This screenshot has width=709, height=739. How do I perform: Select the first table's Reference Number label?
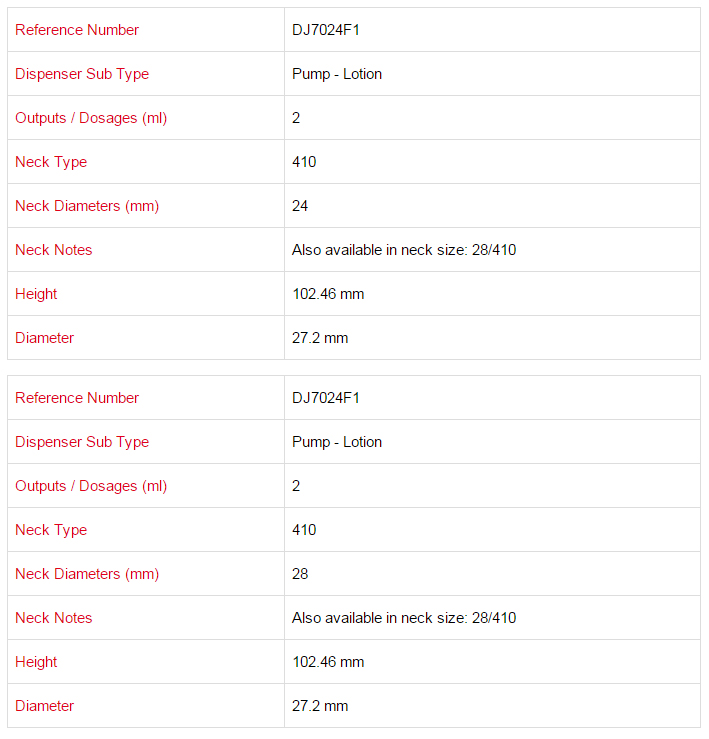tap(77, 30)
